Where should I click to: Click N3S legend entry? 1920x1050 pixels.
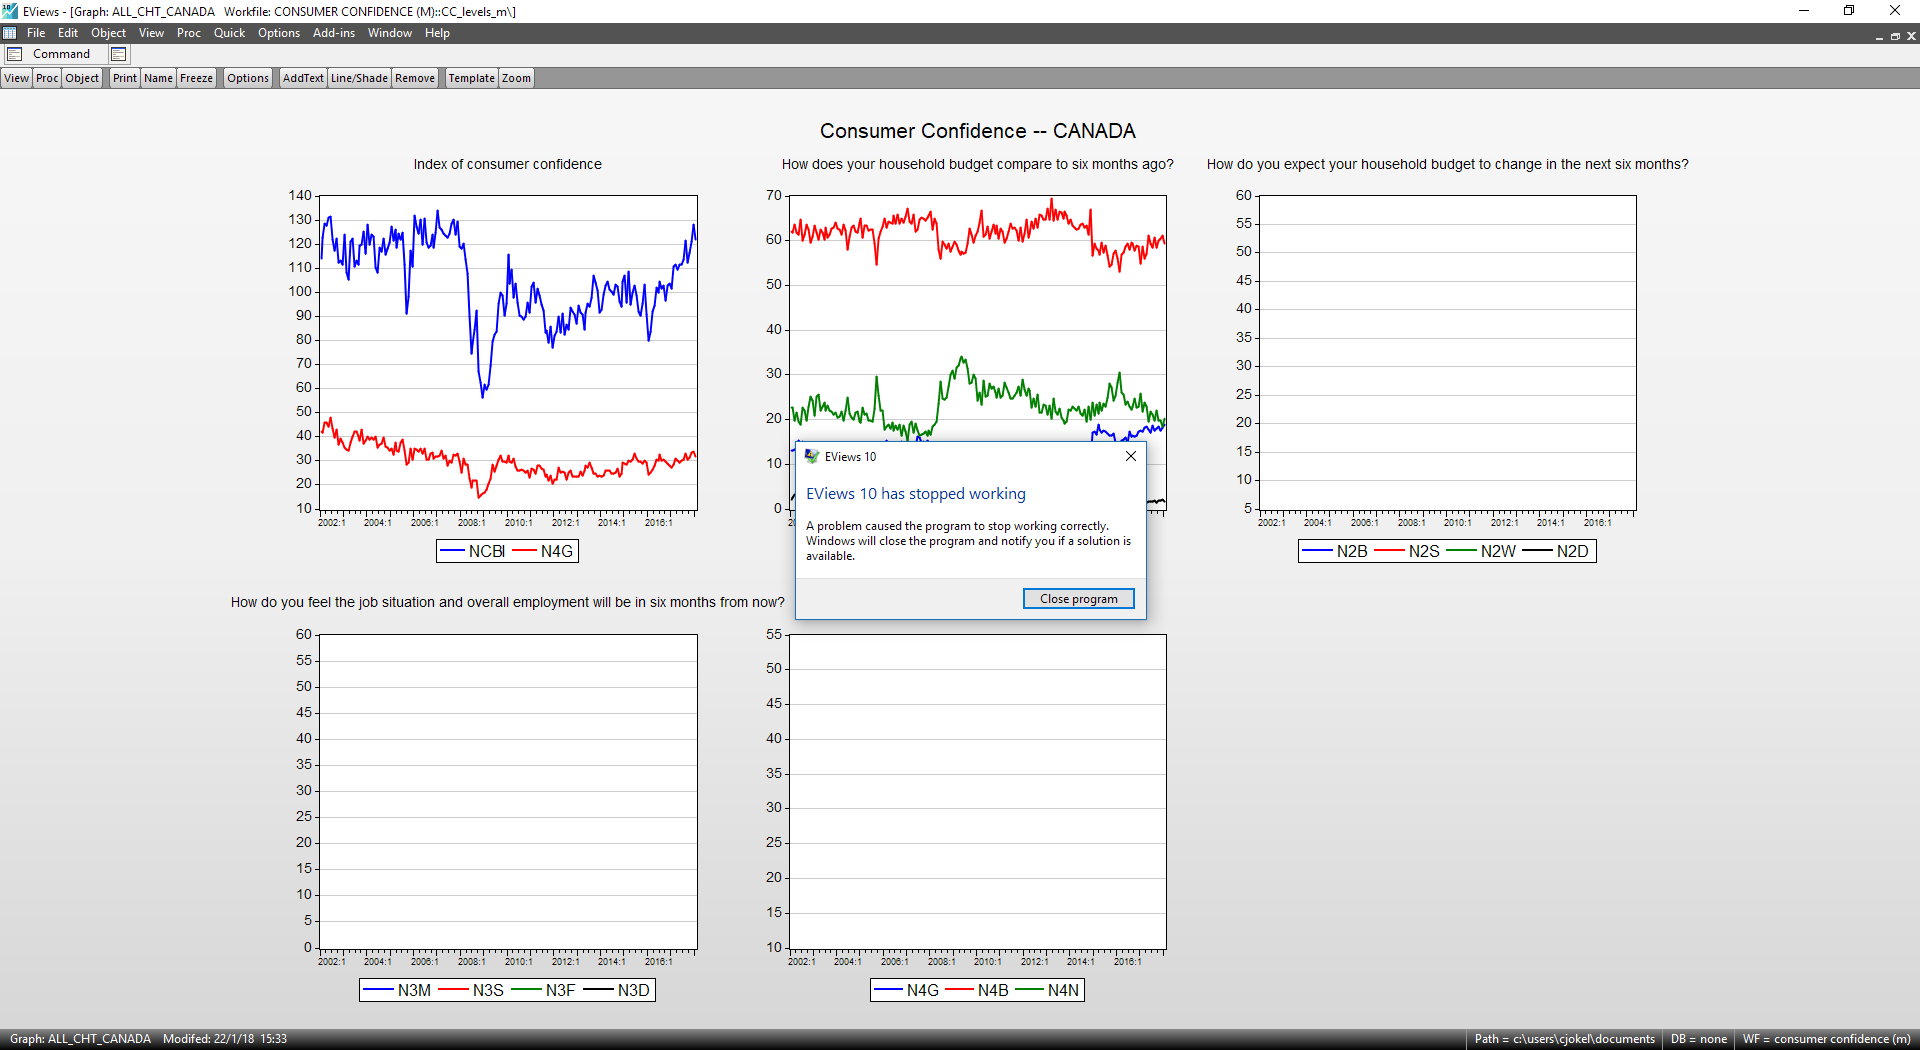[x=471, y=990]
